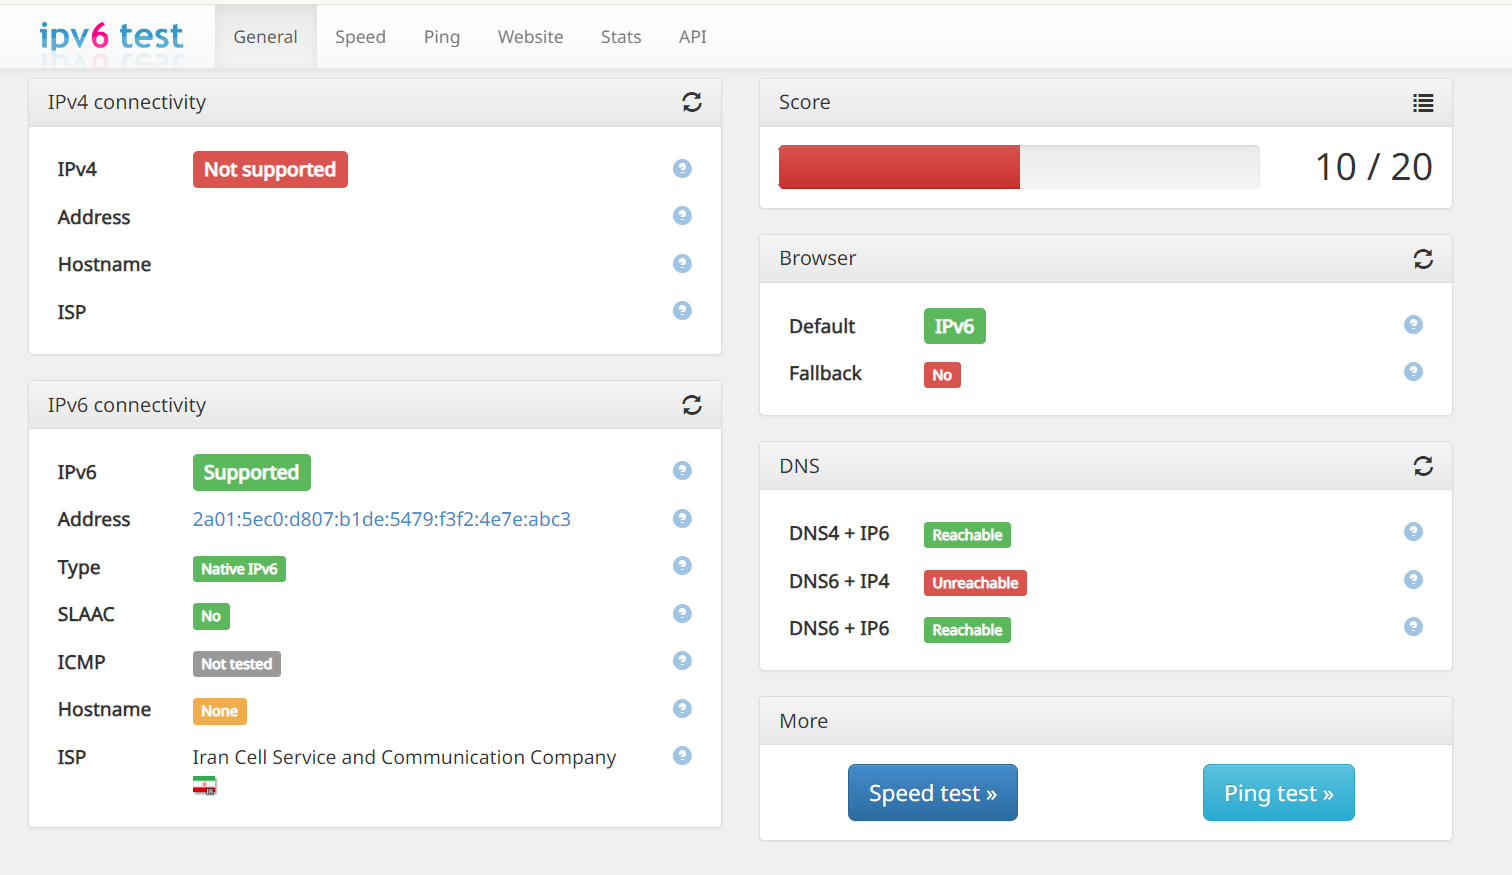This screenshot has width=1512, height=875.
Task: Open help for the SLAAC row
Action: point(682,613)
